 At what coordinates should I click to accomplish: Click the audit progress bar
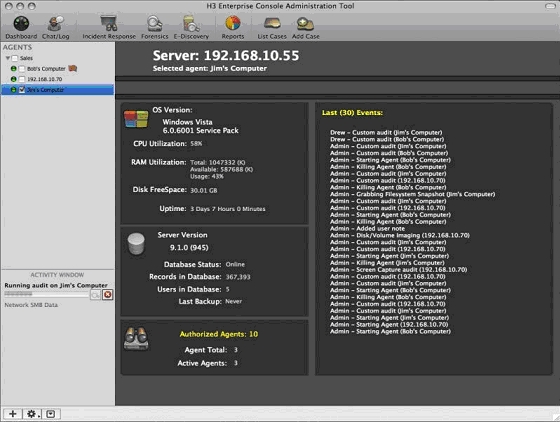click(46, 294)
